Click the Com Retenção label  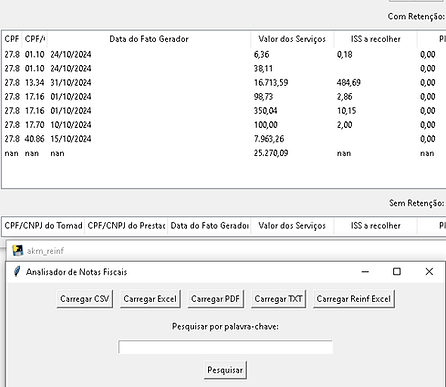pos(416,16)
